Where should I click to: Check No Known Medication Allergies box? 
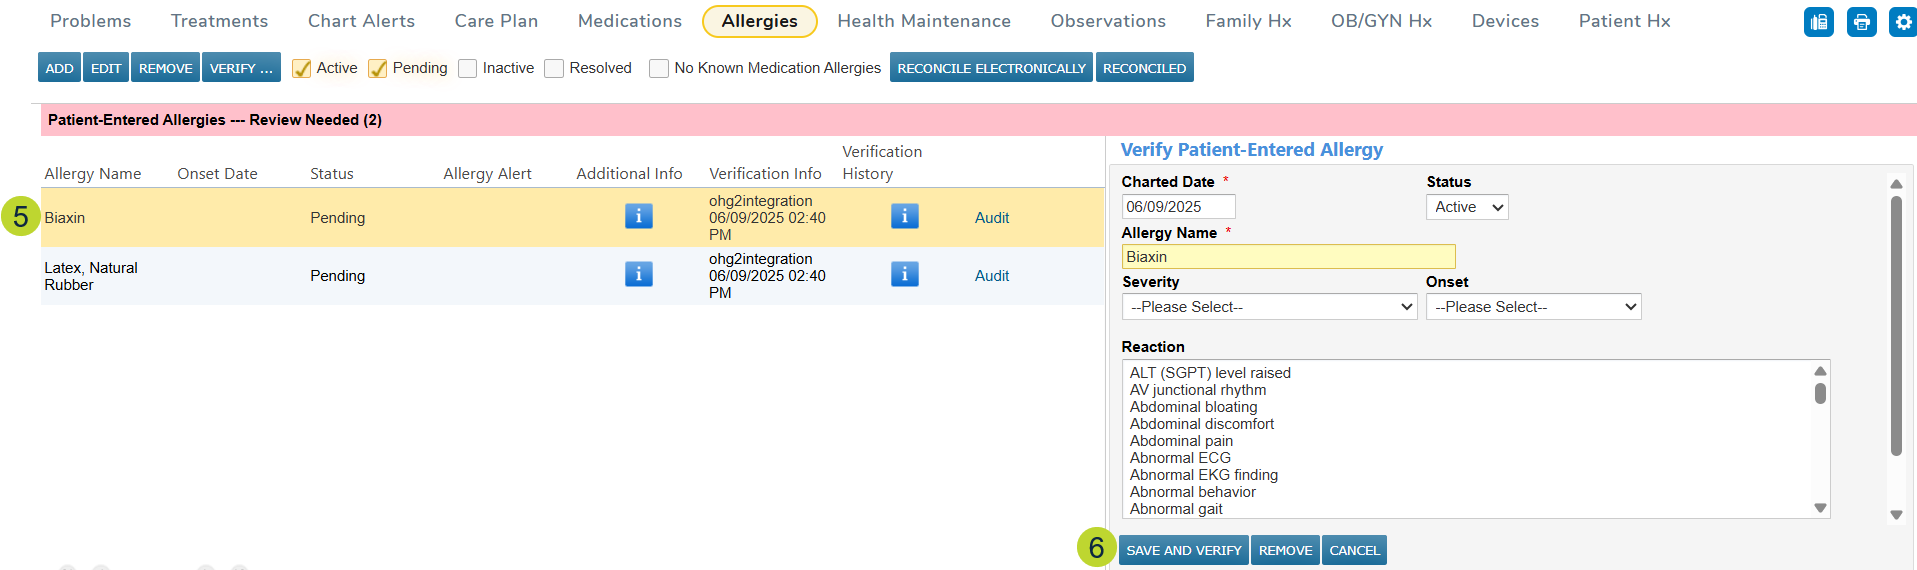(x=658, y=68)
